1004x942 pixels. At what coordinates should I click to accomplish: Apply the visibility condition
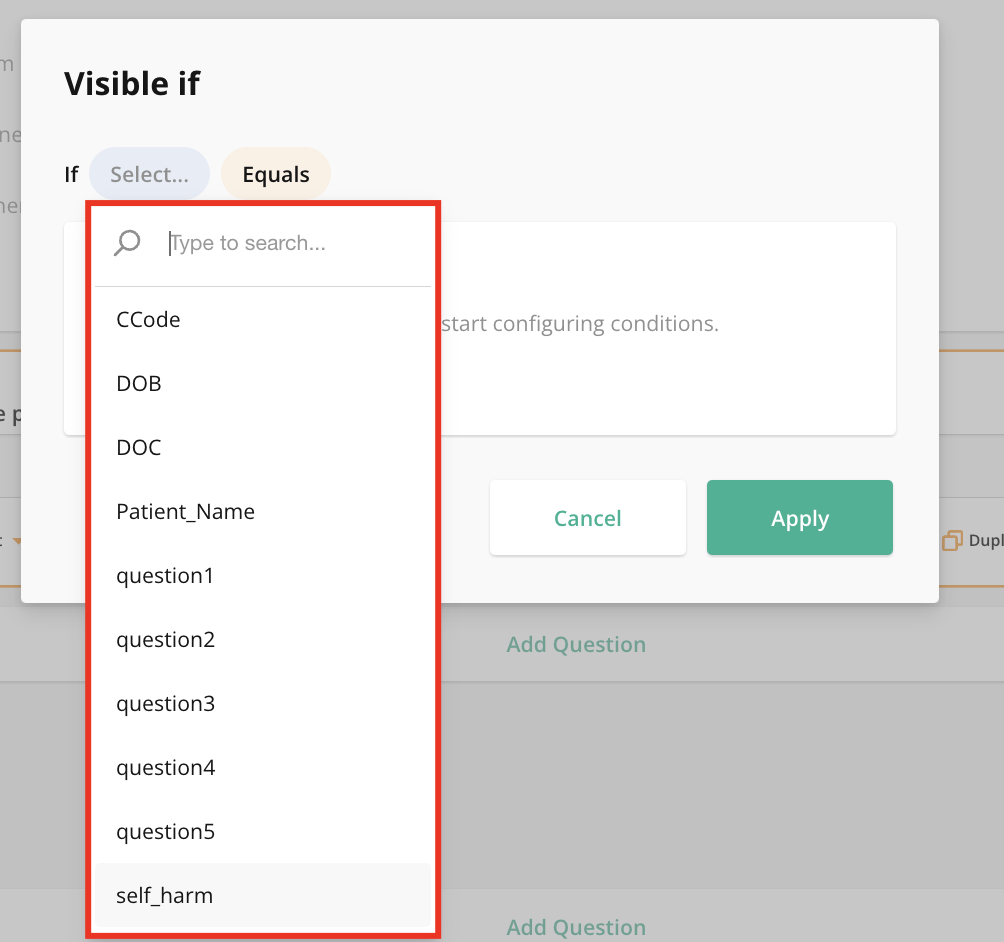[799, 518]
